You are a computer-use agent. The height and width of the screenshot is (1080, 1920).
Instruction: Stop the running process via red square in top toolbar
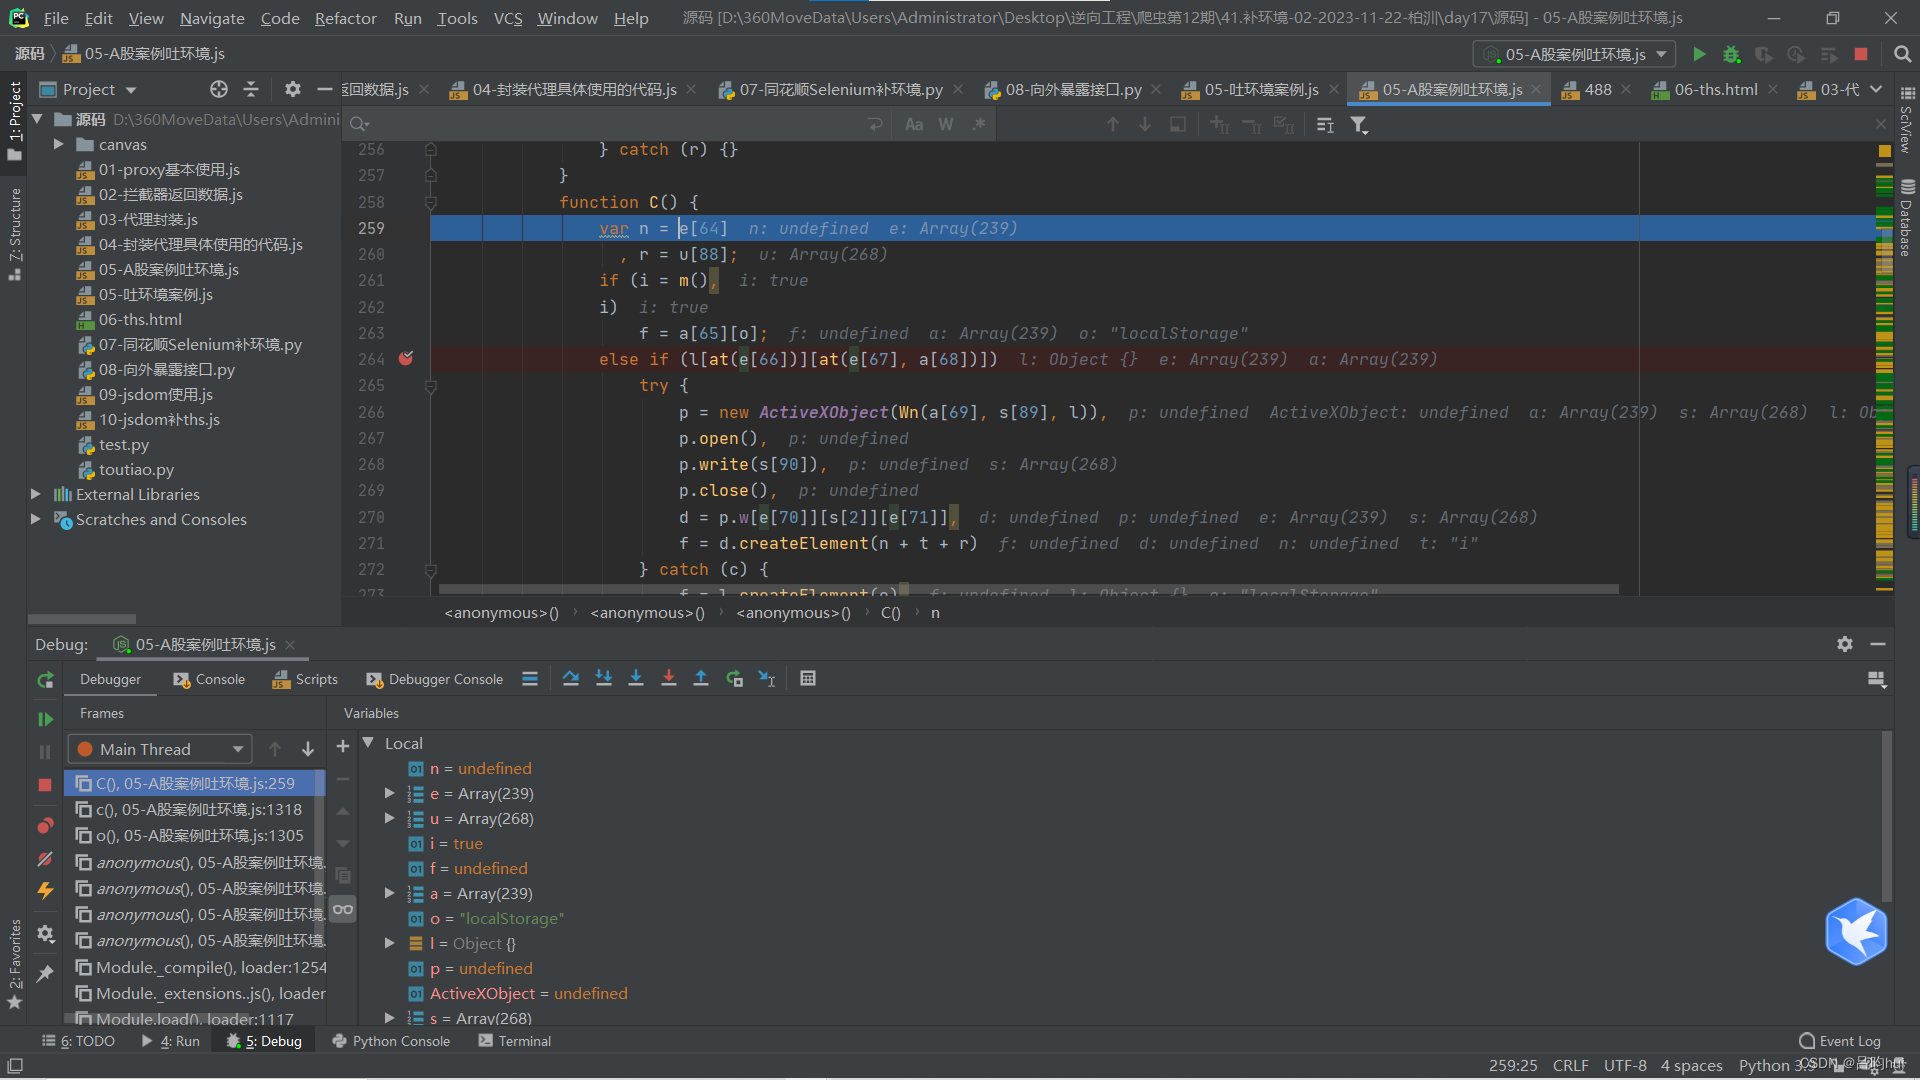[x=1861, y=54]
